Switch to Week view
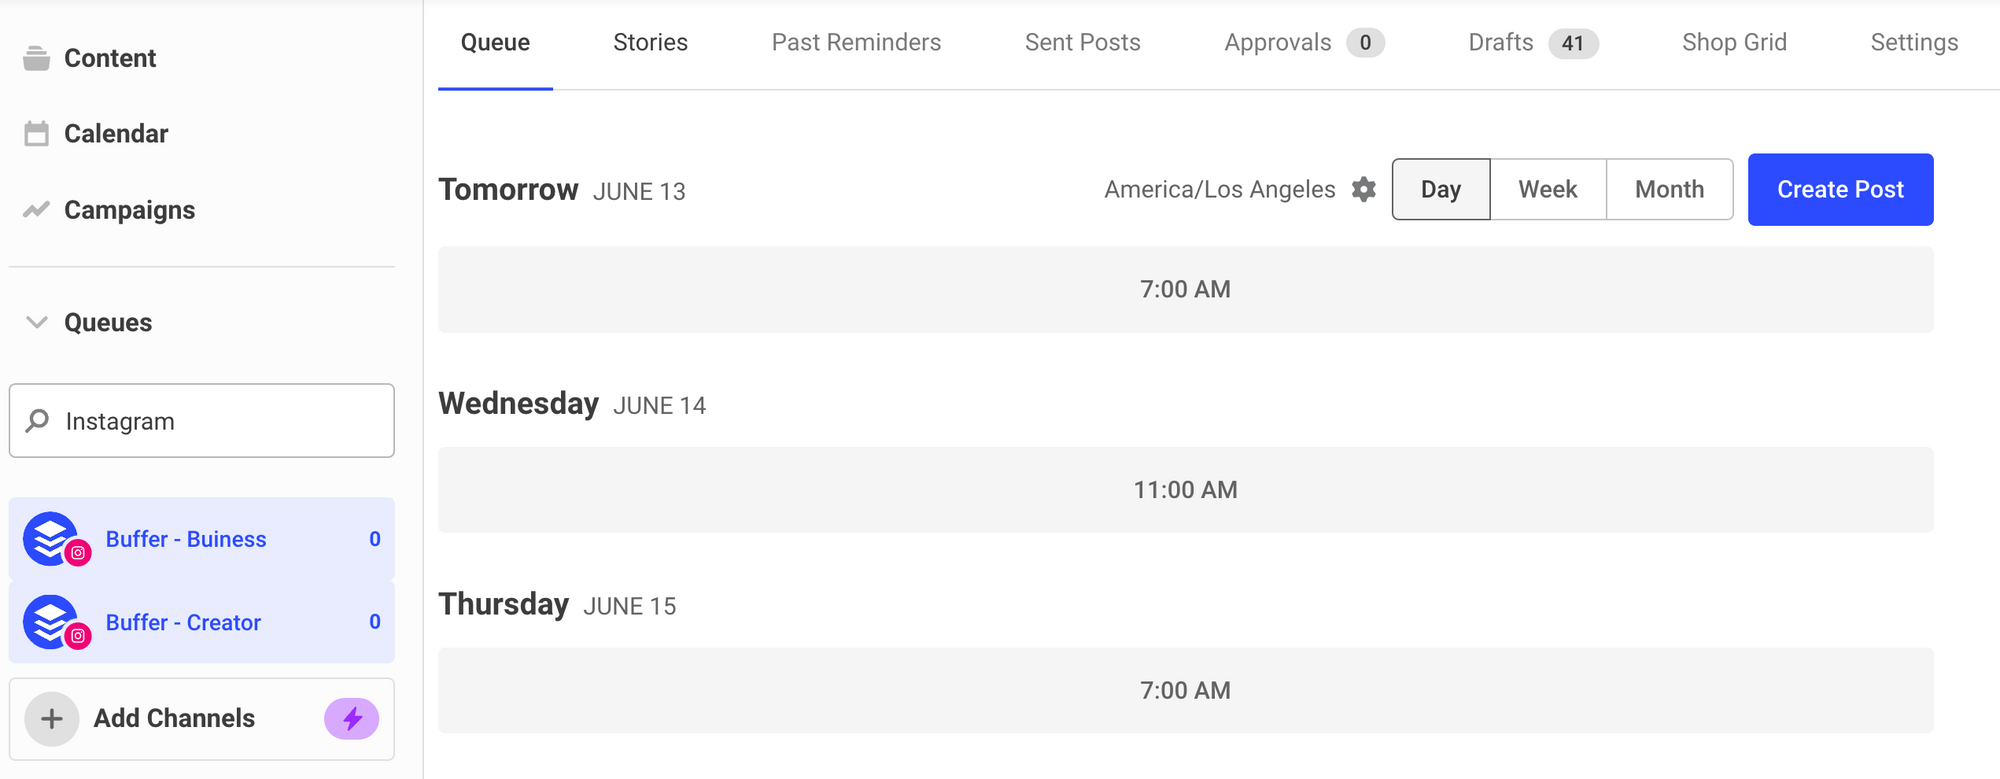The width and height of the screenshot is (2000, 779). coord(1547,189)
